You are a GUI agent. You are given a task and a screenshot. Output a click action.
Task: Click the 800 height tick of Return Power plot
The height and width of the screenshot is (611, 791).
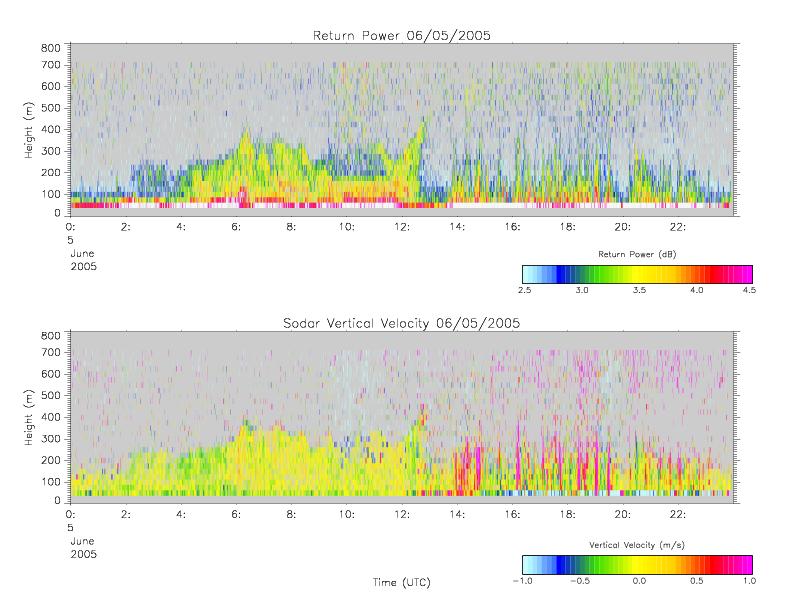point(50,48)
